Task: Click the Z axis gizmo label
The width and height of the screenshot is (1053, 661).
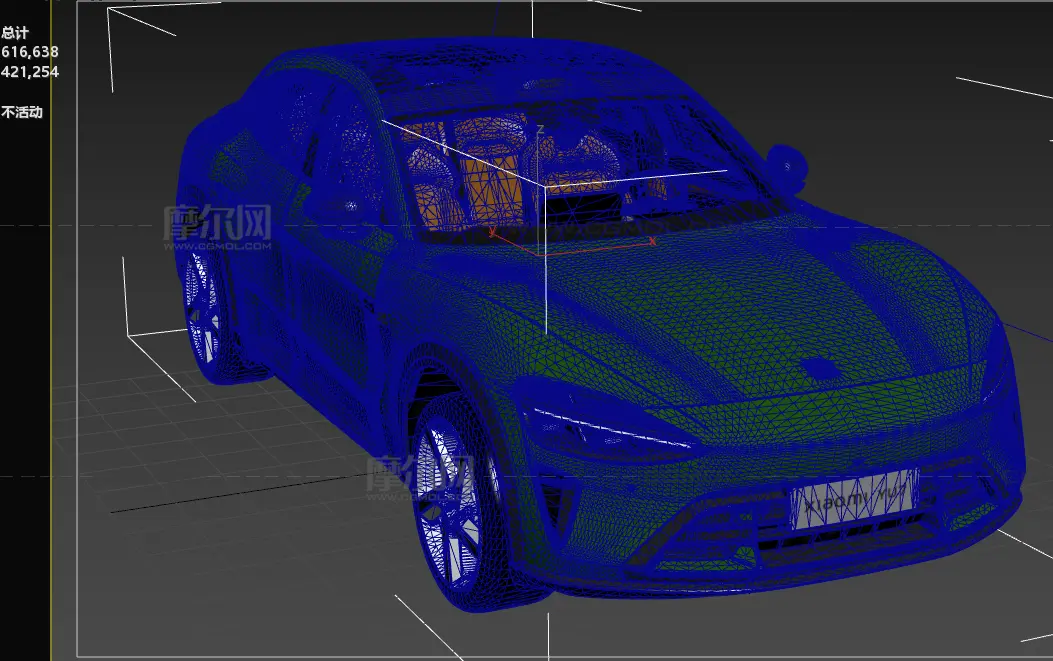Action: click(x=539, y=130)
